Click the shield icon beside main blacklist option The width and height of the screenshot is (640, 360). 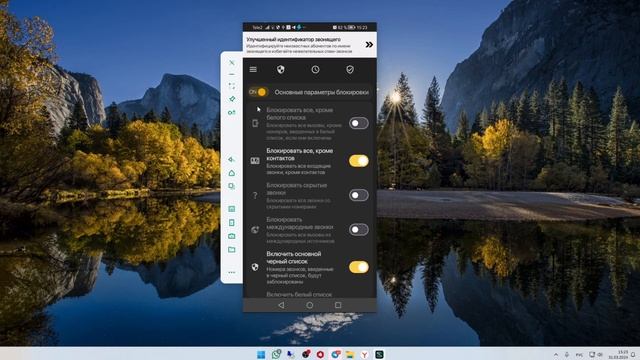click(x=255, y=267)
